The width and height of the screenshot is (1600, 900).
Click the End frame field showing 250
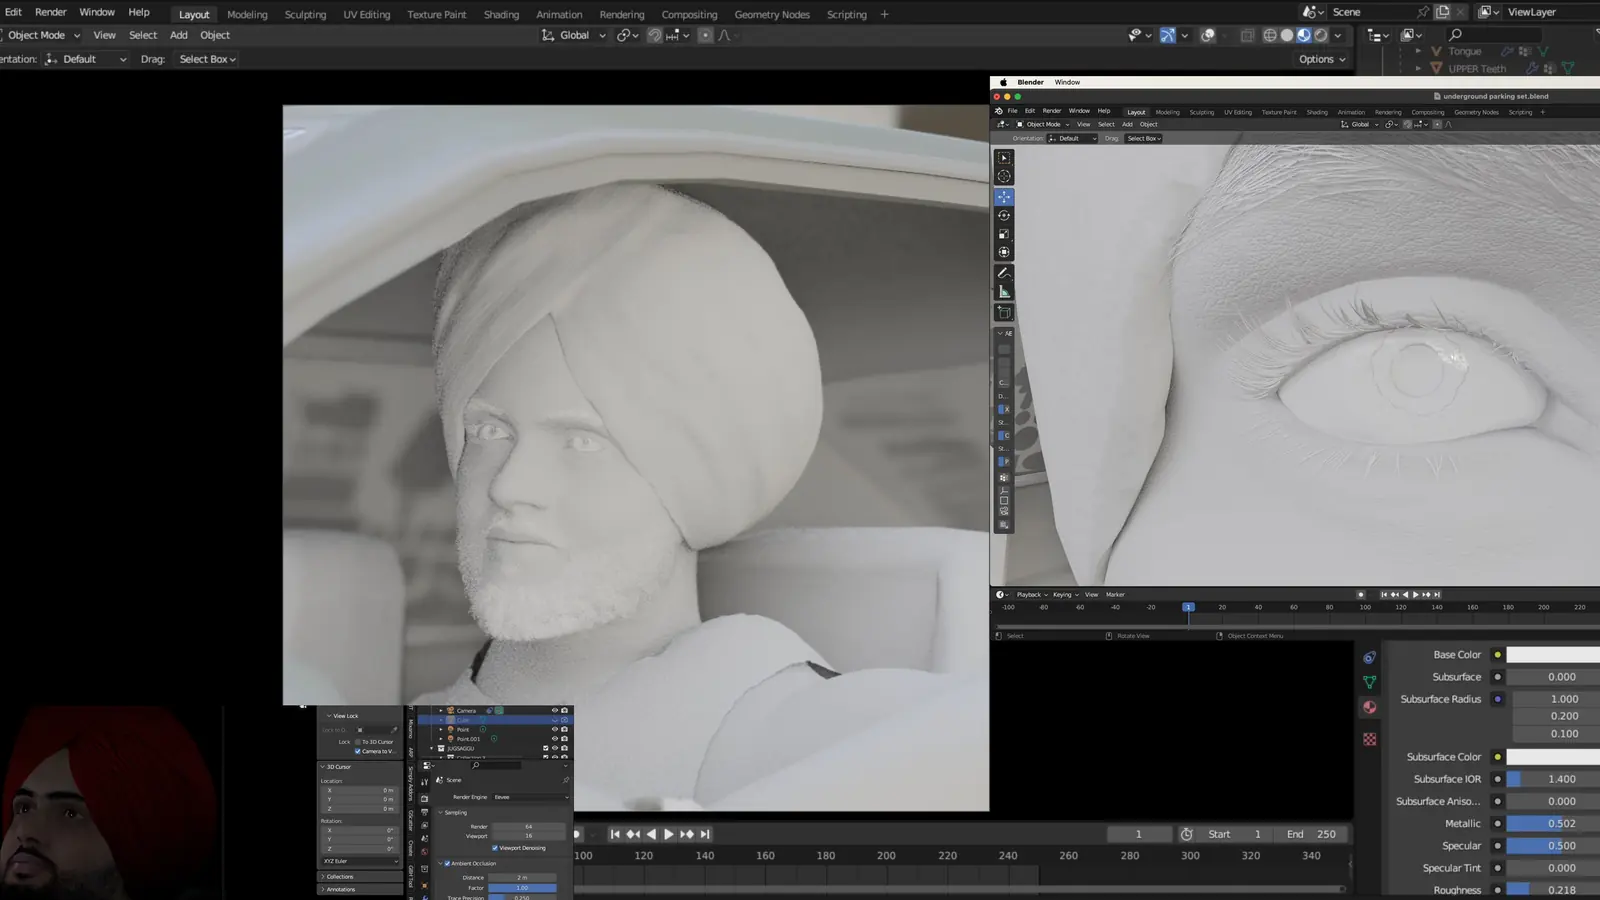1313,834
